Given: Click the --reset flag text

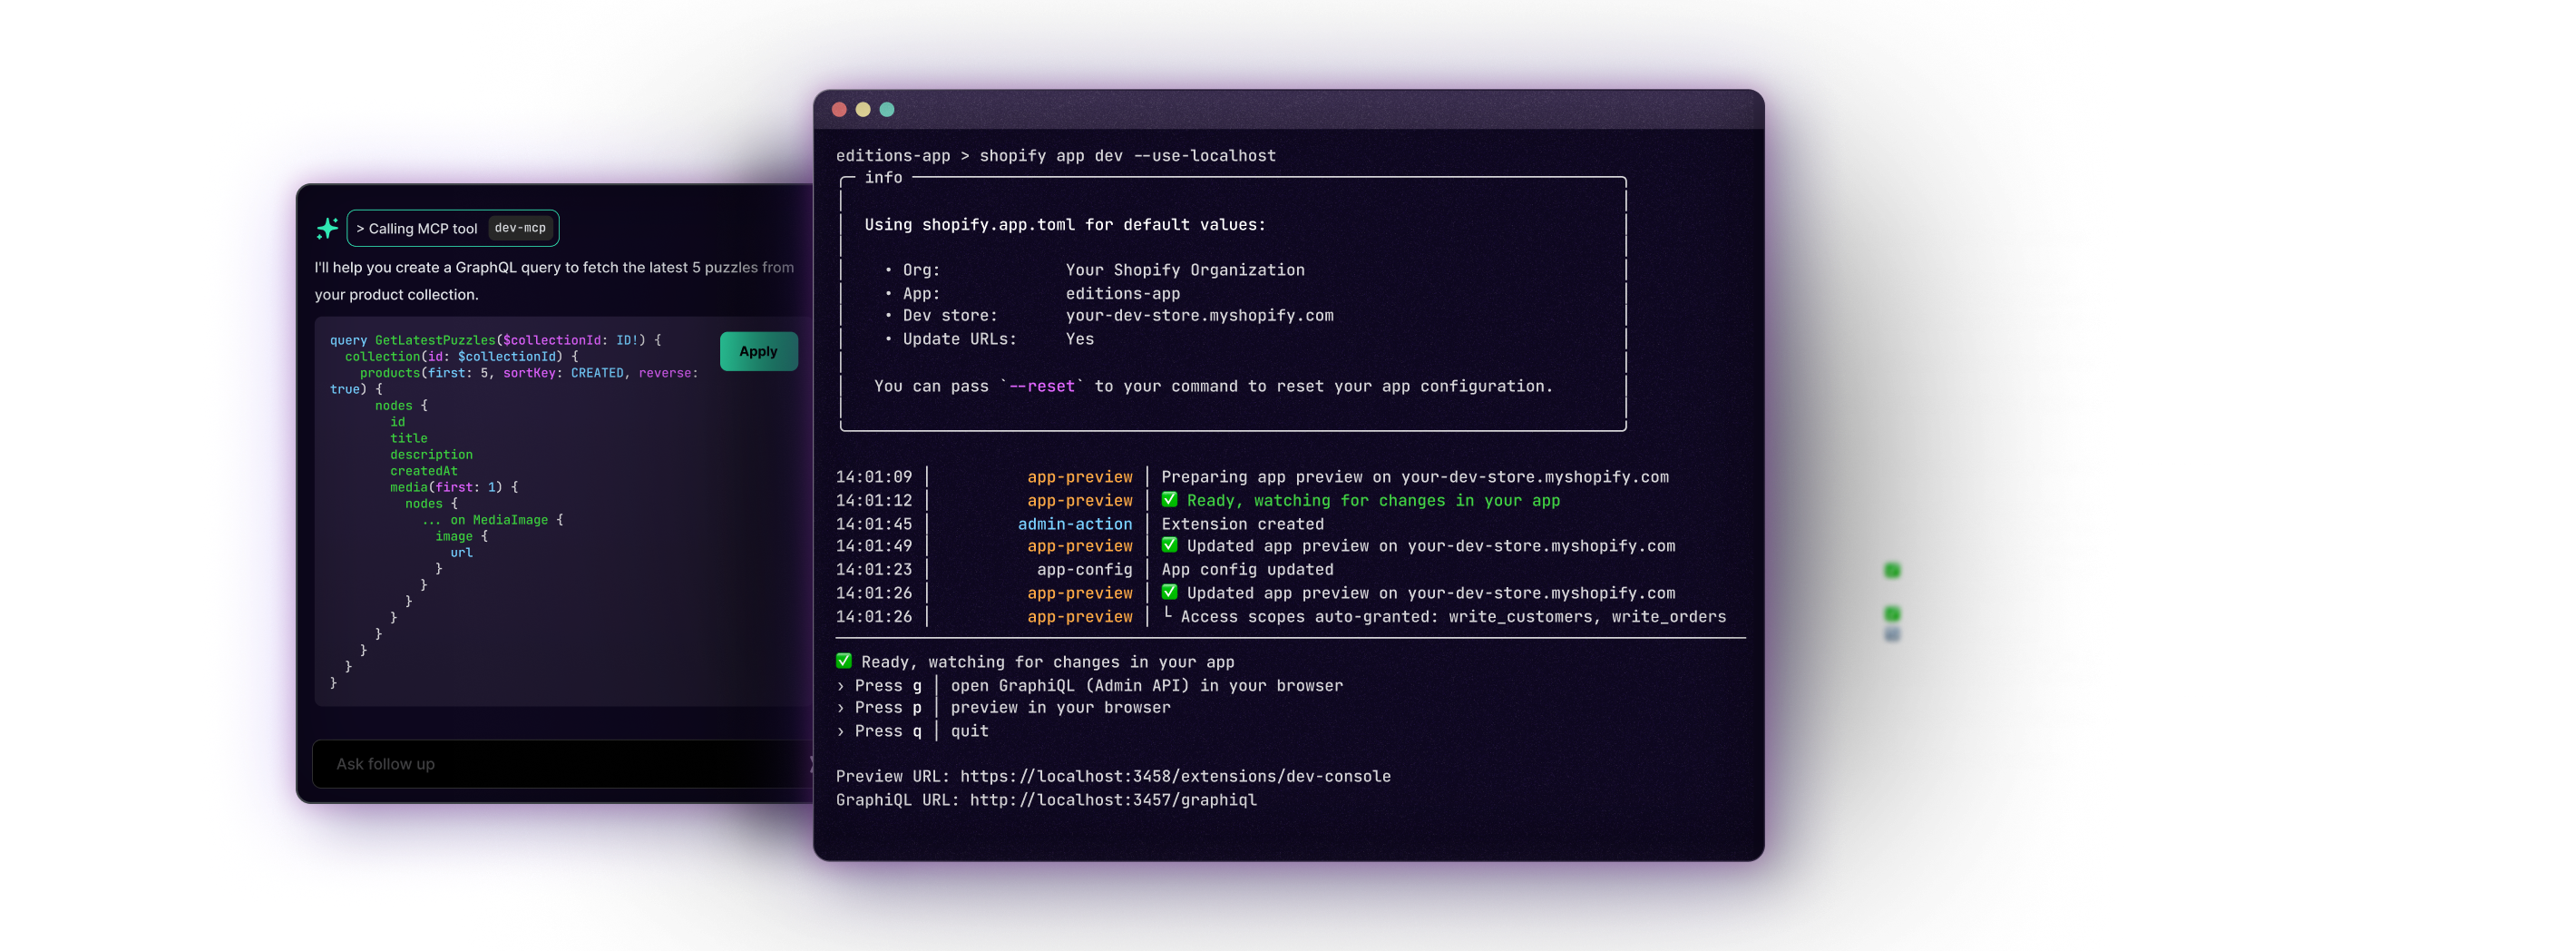Looking at the screenshot, I should 1041,386.
